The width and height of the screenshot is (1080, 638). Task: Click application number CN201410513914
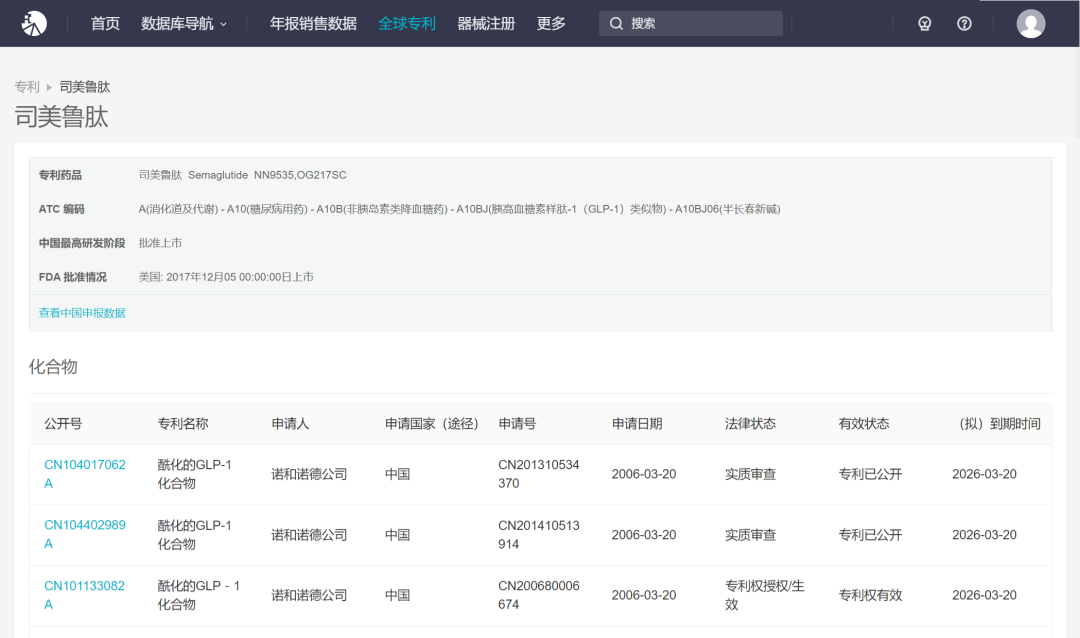539,535
